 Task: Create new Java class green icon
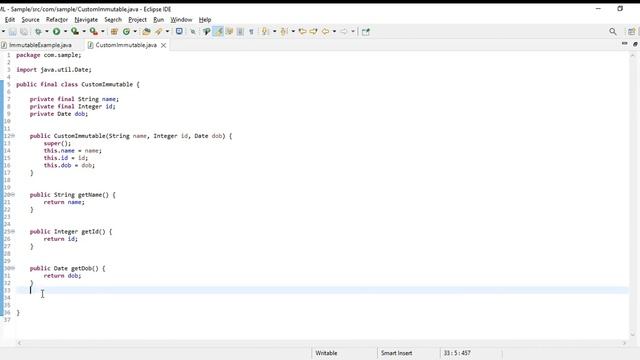coord(126,31)
